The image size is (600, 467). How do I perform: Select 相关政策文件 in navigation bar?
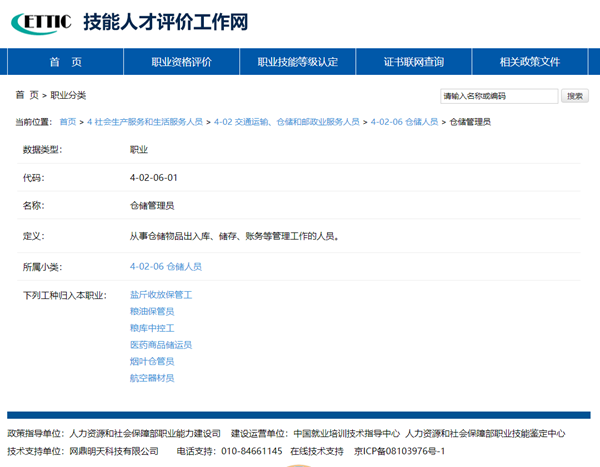click(x=529, y=62)
